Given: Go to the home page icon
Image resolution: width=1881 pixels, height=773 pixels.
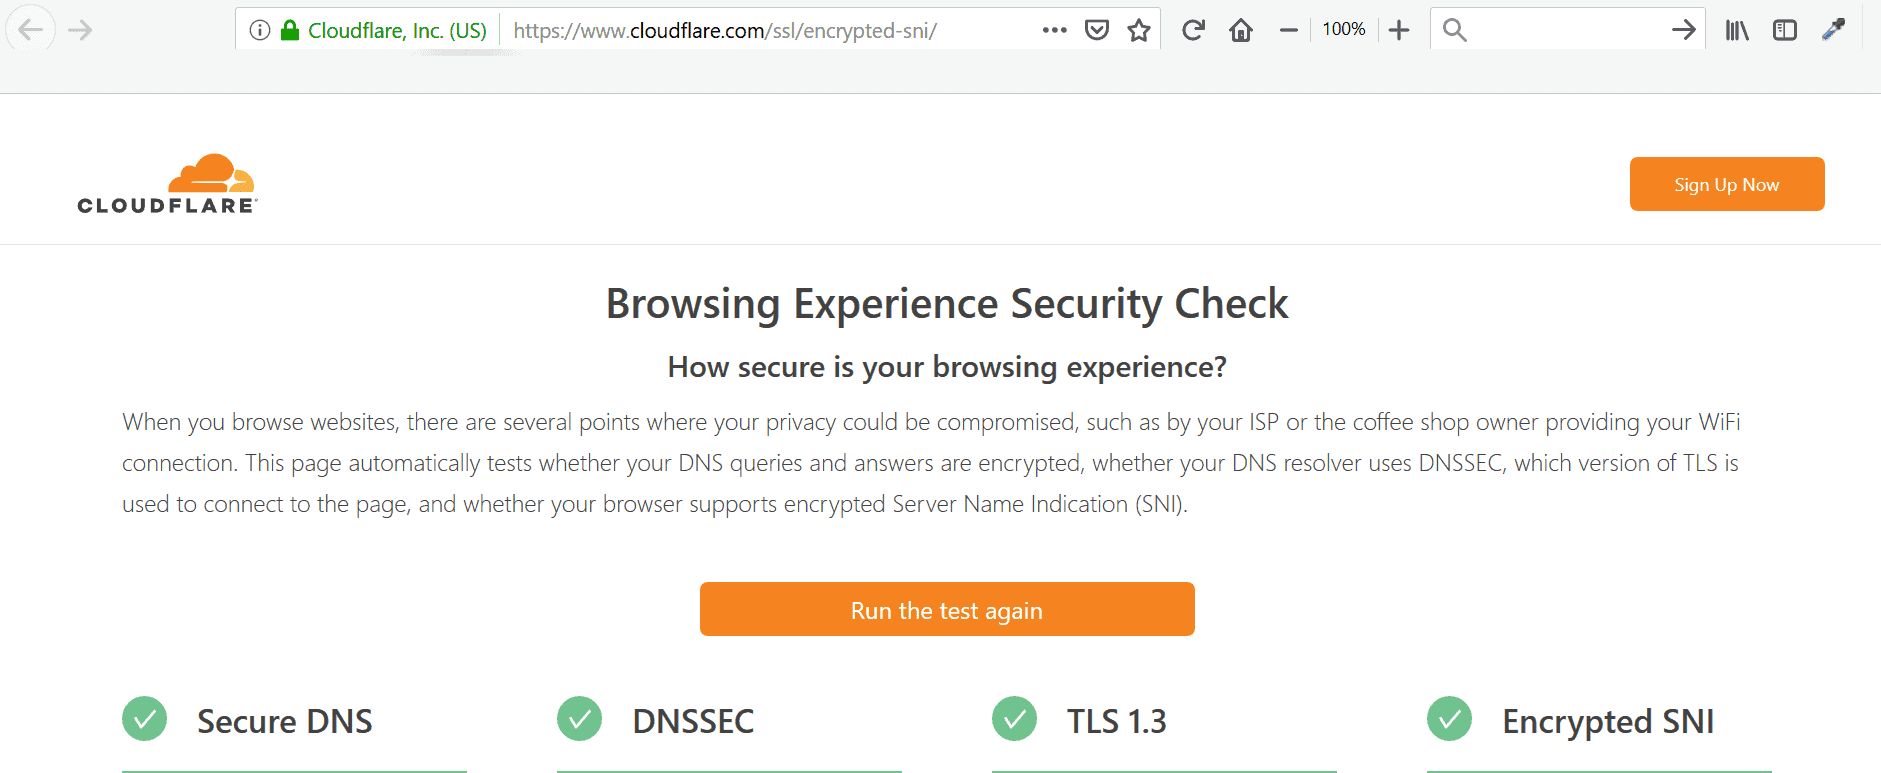Looking at the screenshot, I should click(x=1241, y=30).
